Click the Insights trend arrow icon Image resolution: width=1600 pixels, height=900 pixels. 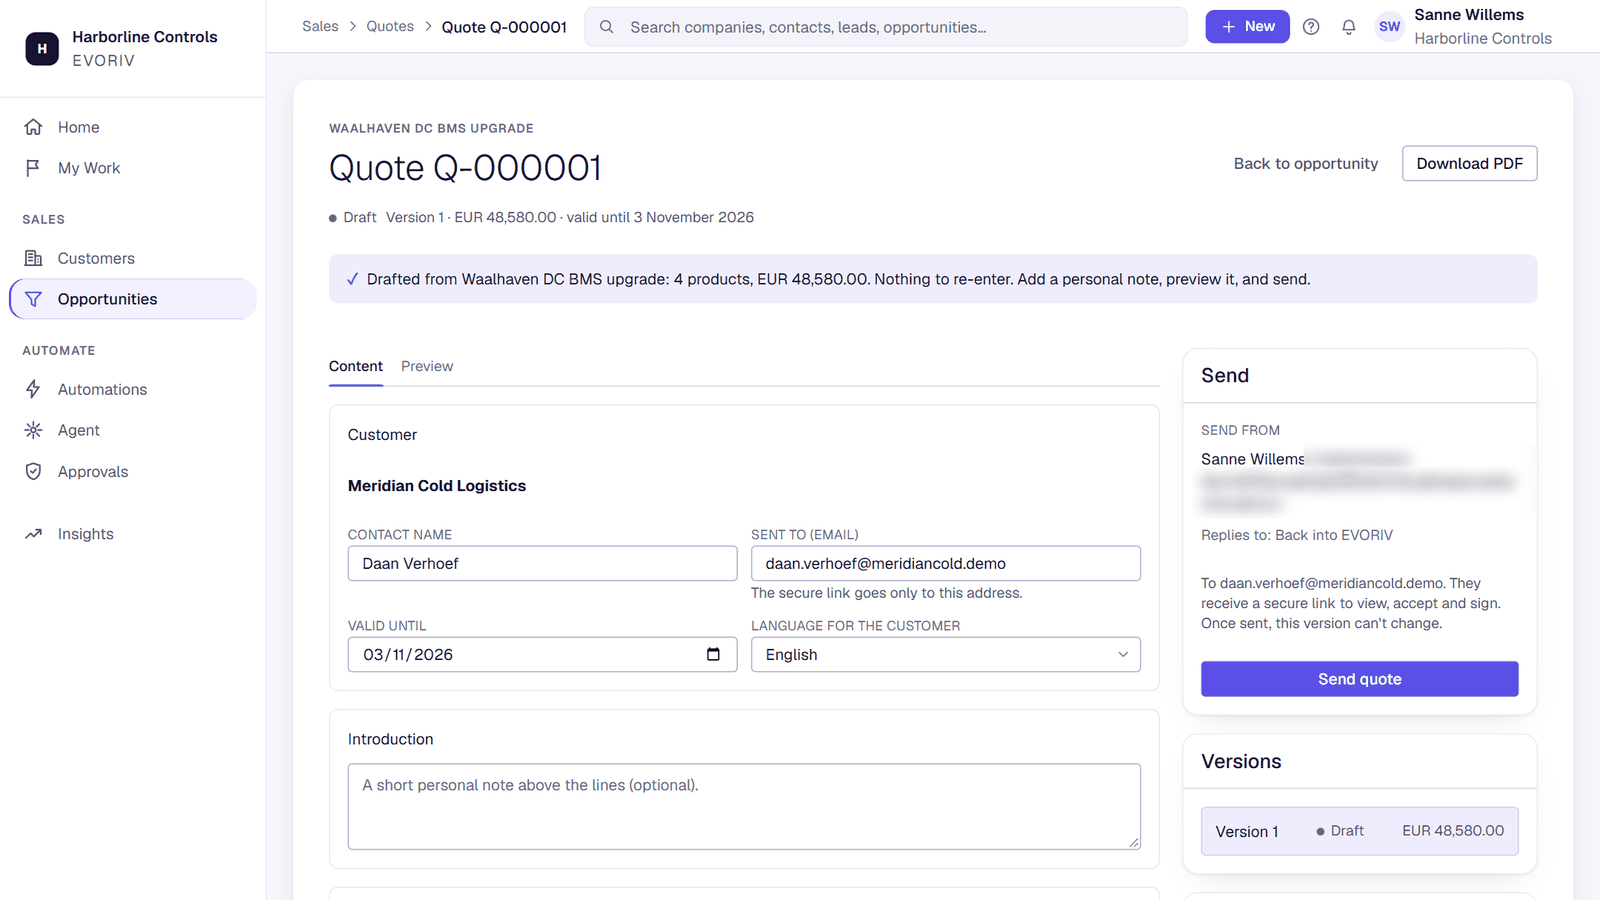pos(33,534)
